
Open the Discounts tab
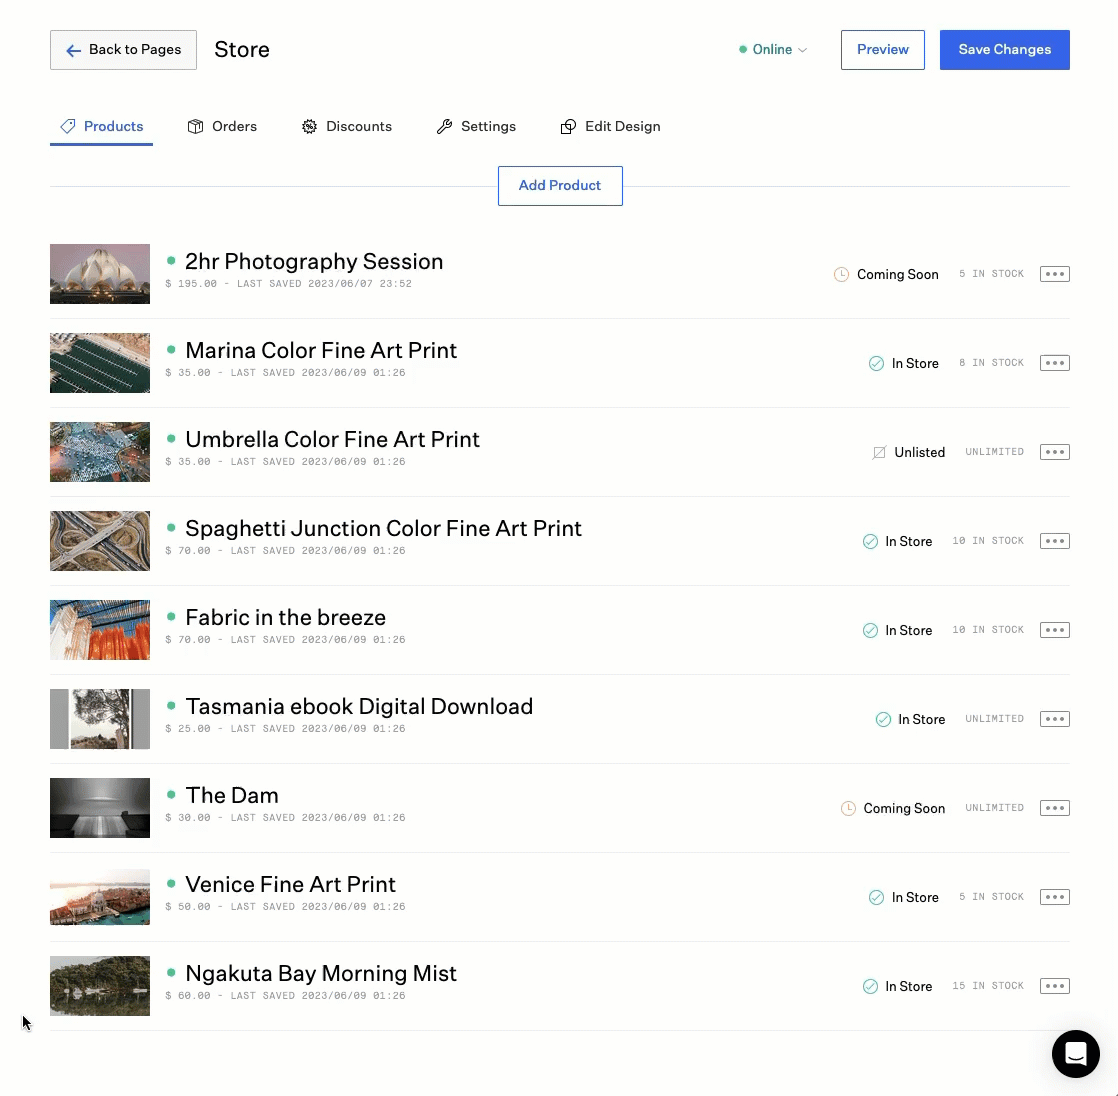tap(347, 127)
